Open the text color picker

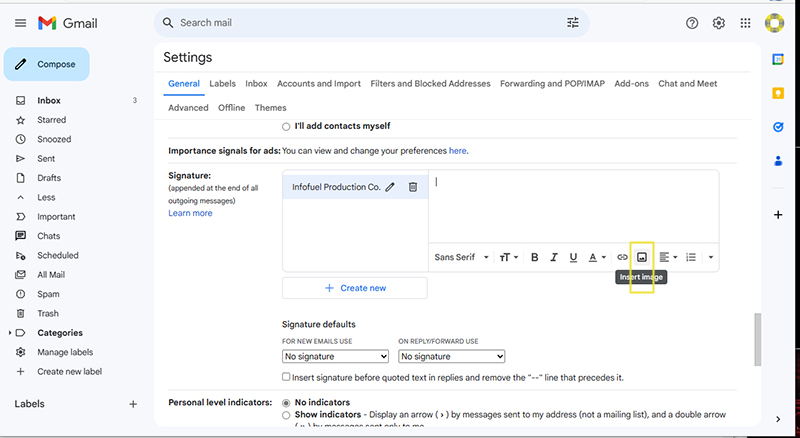(x=596, y=257)
